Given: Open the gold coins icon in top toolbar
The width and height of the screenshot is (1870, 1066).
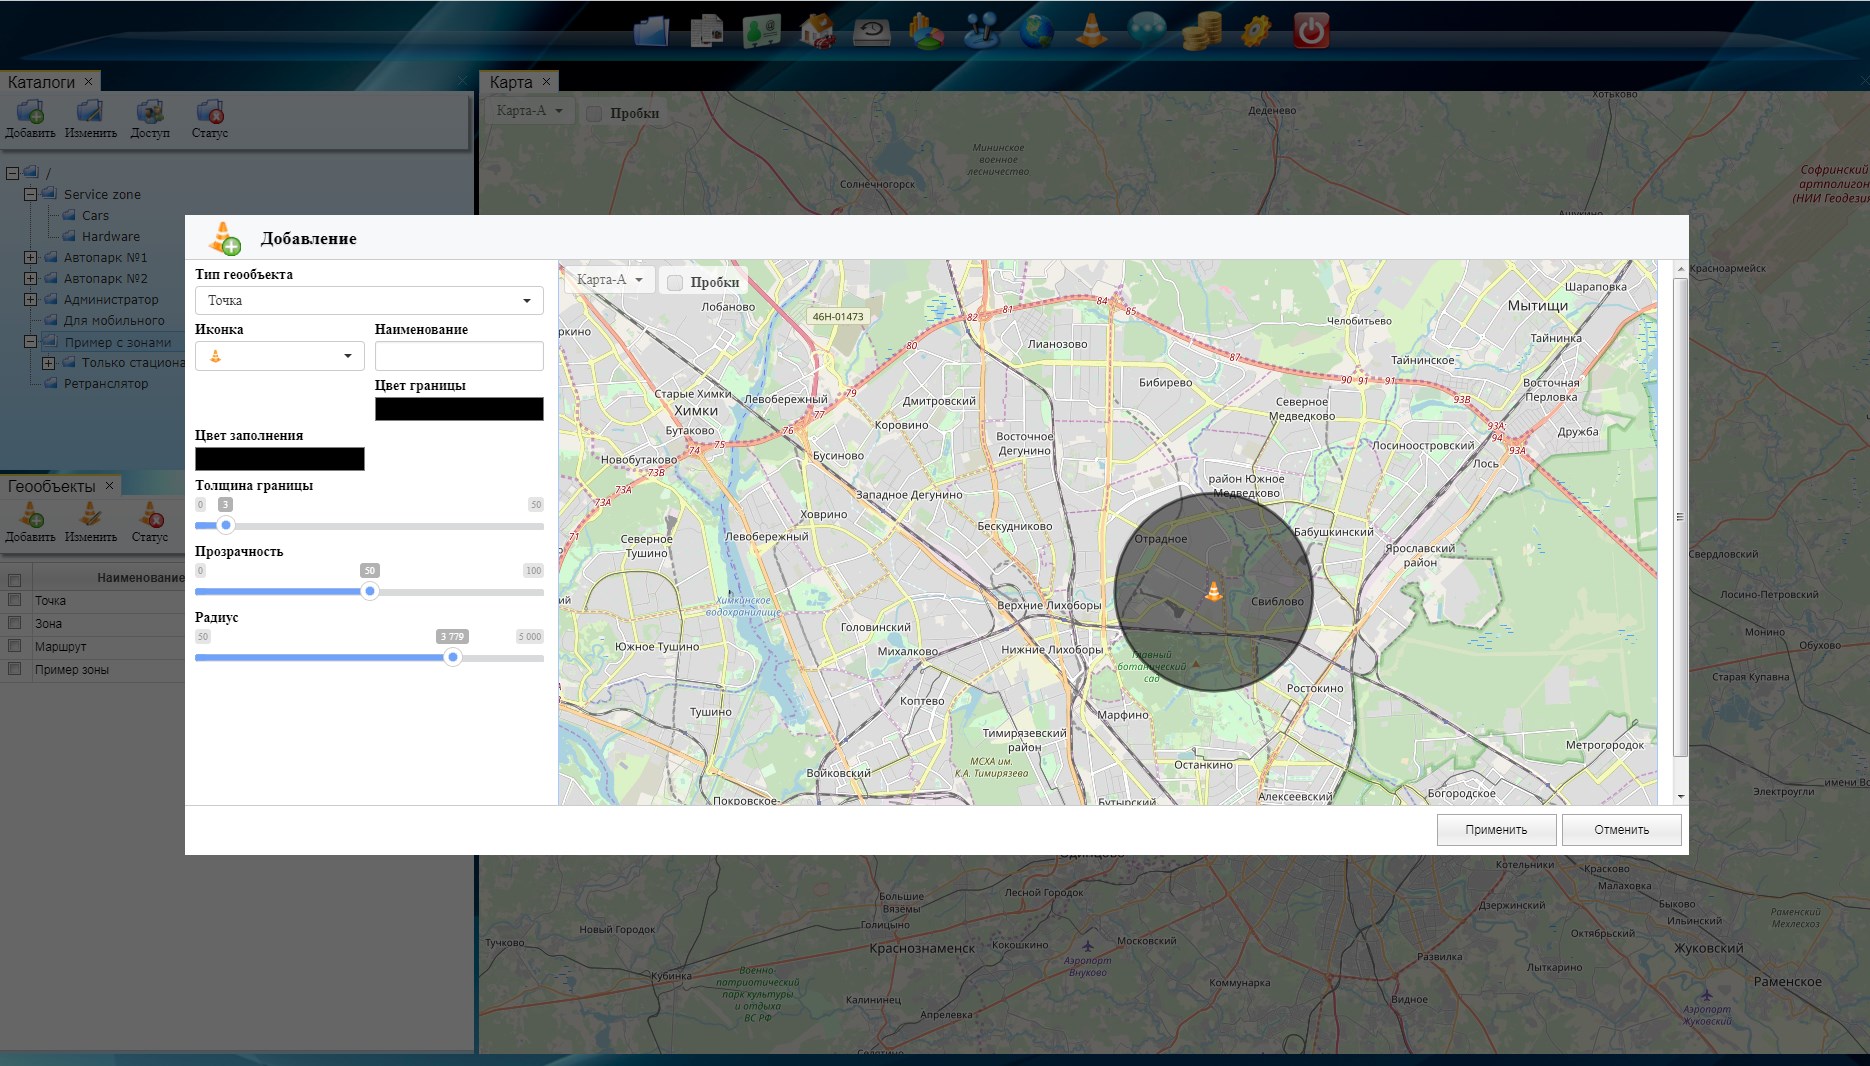Looking at the screenshot, I should click(x=1201, y=31).
